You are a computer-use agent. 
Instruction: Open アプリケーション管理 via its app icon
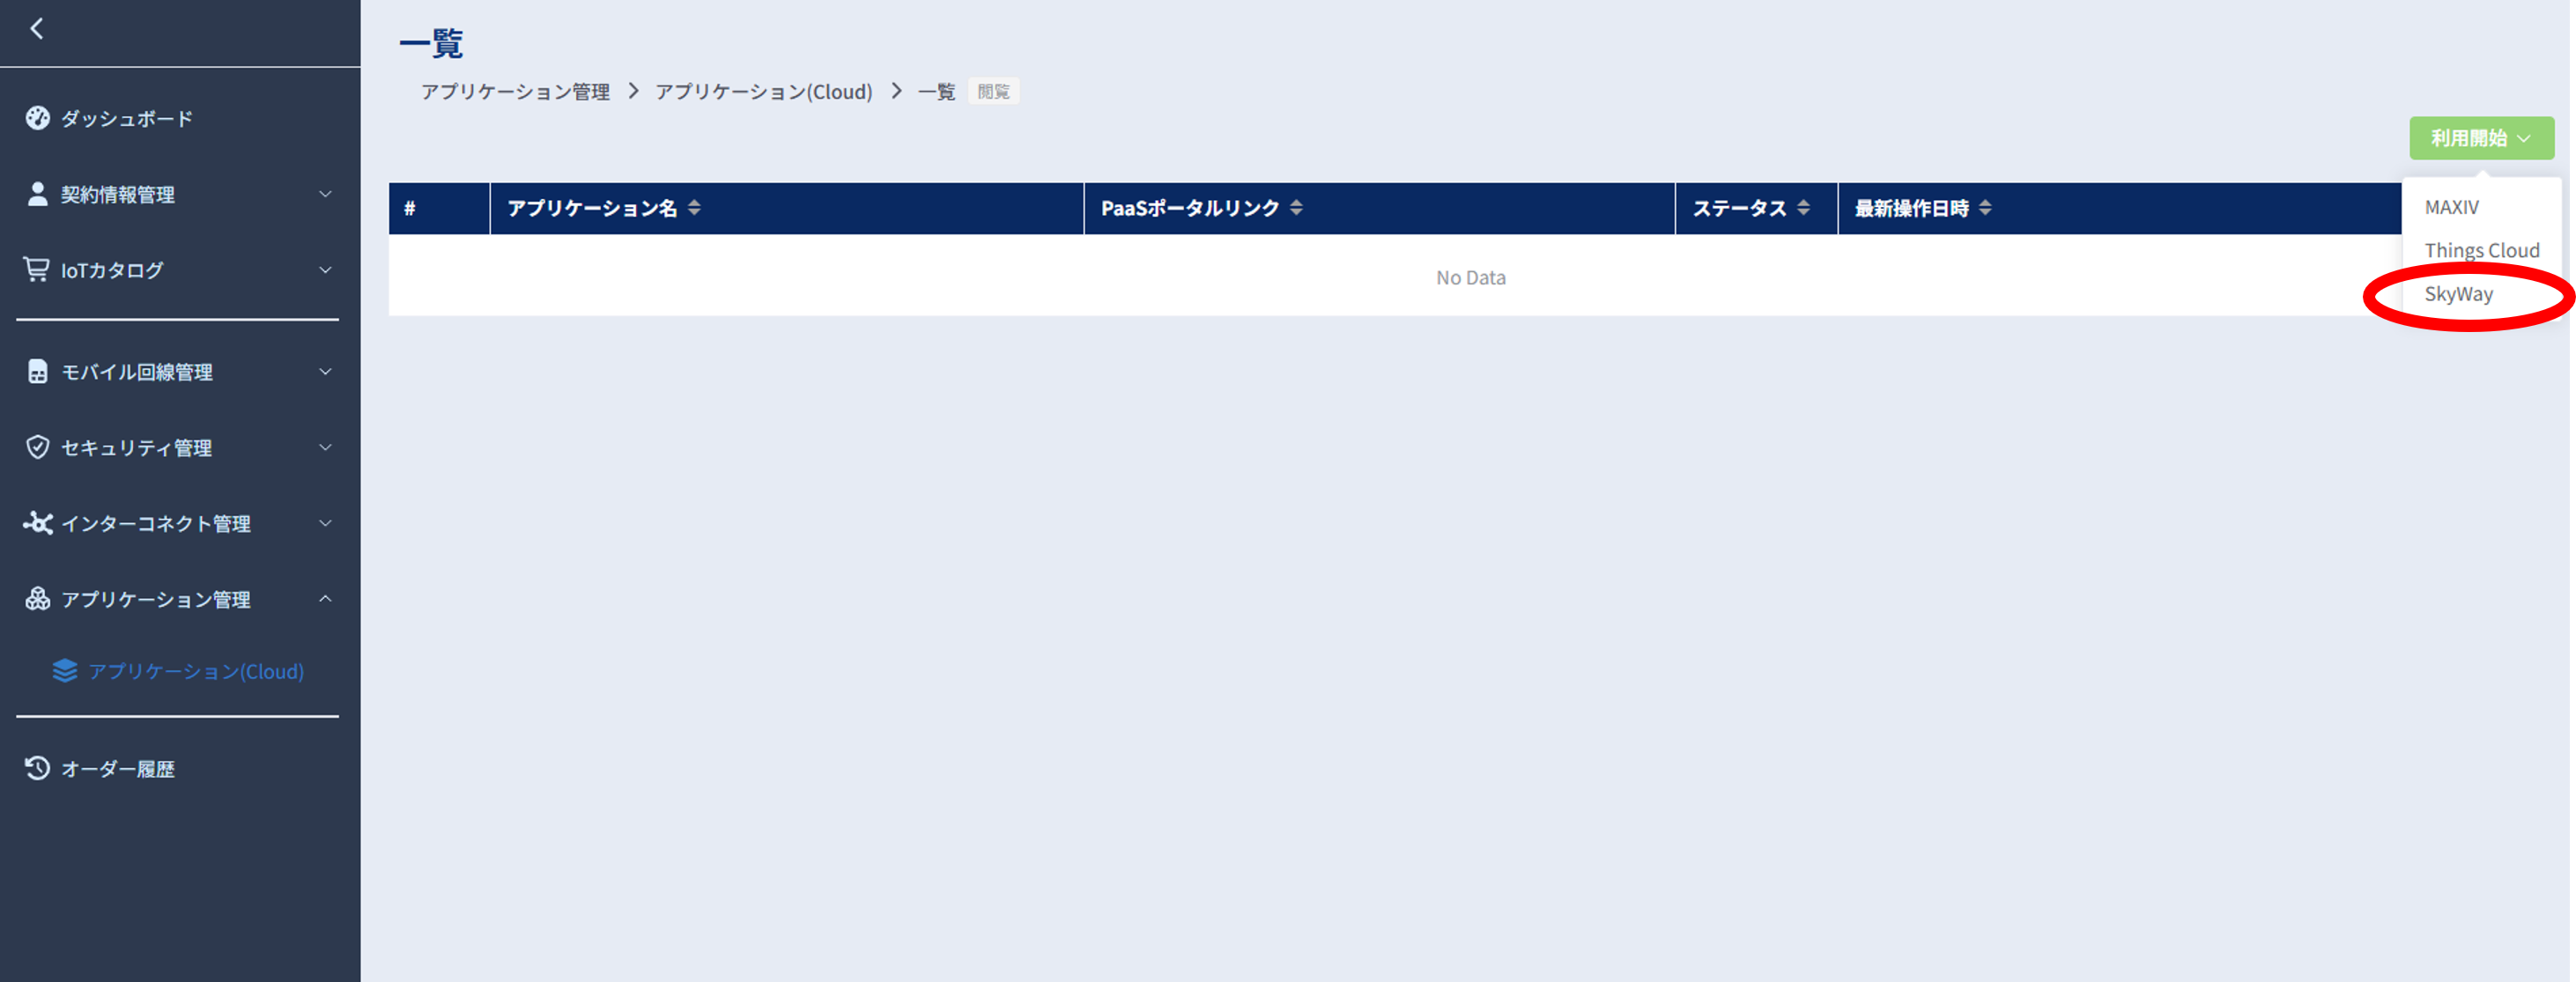[x=37, y=599]
